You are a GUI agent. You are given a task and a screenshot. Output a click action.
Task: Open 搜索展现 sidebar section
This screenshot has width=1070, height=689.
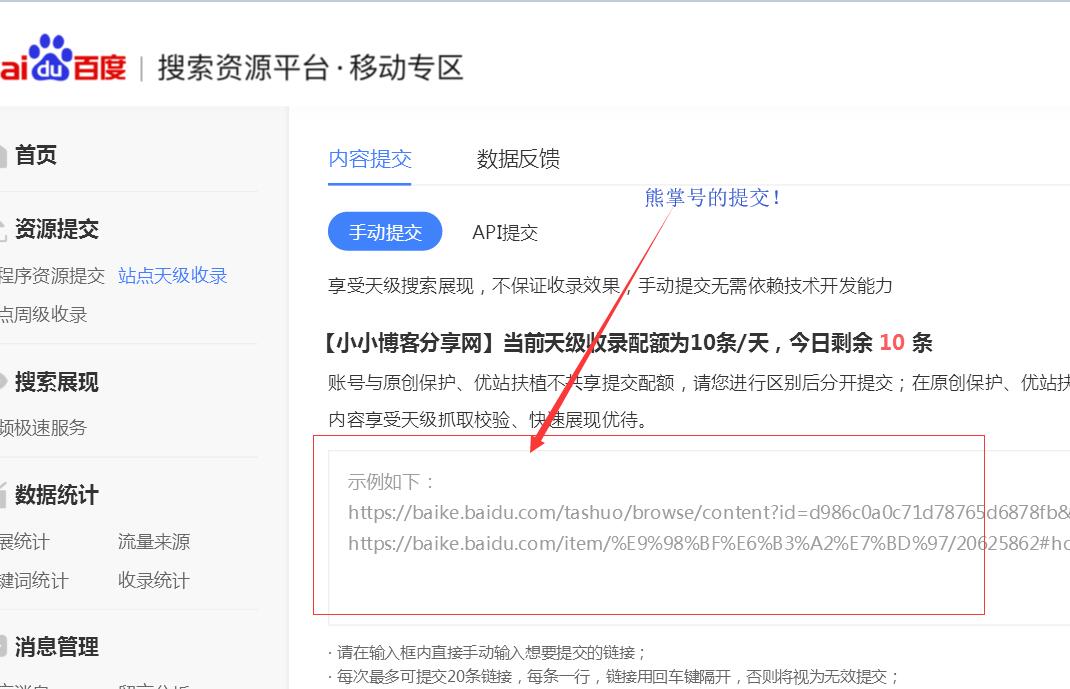pyautogui.click(x=57, y=382)
